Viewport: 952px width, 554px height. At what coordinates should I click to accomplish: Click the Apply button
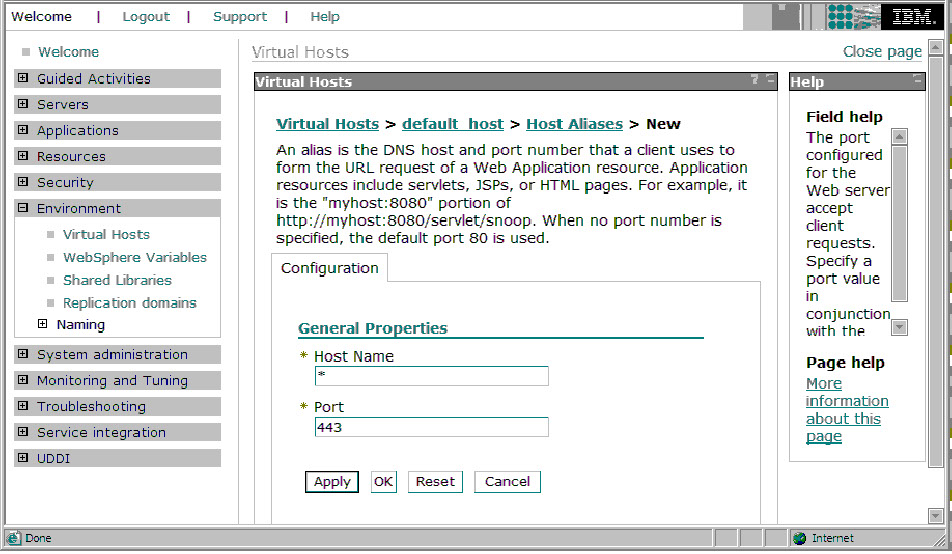332,482
